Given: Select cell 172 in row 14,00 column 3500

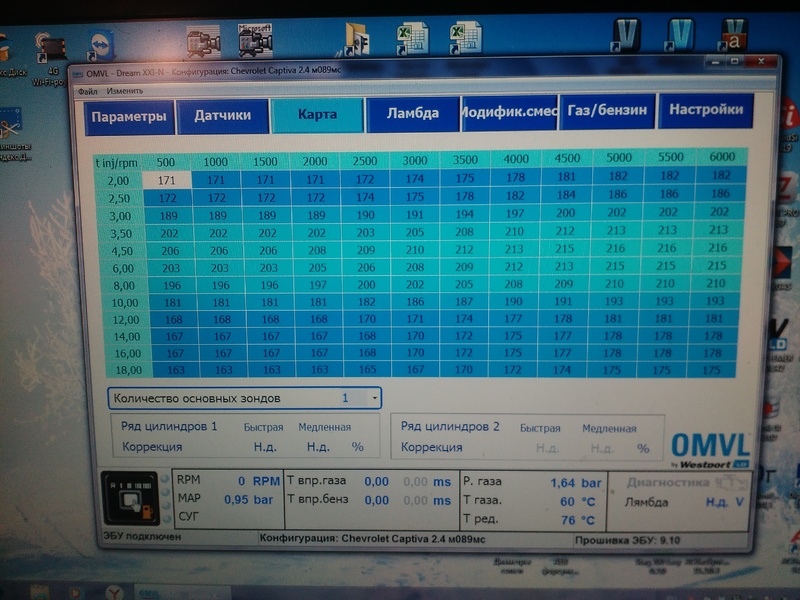Looking at the screenshot, I should coord(464,336).
